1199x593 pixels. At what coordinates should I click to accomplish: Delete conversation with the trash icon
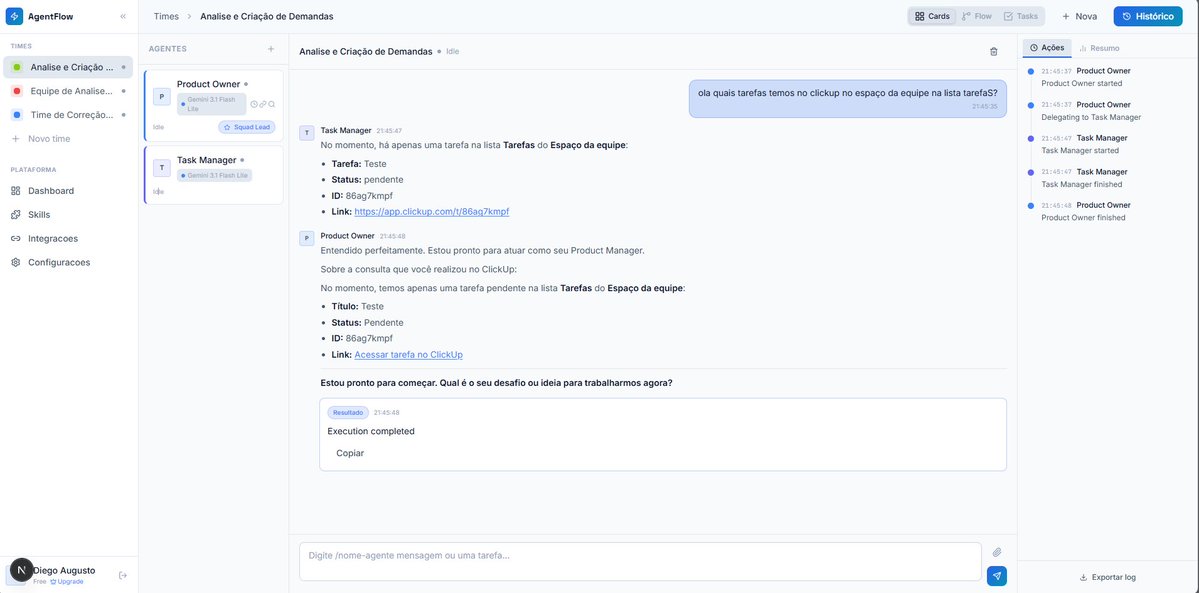[x=994, y=51]
